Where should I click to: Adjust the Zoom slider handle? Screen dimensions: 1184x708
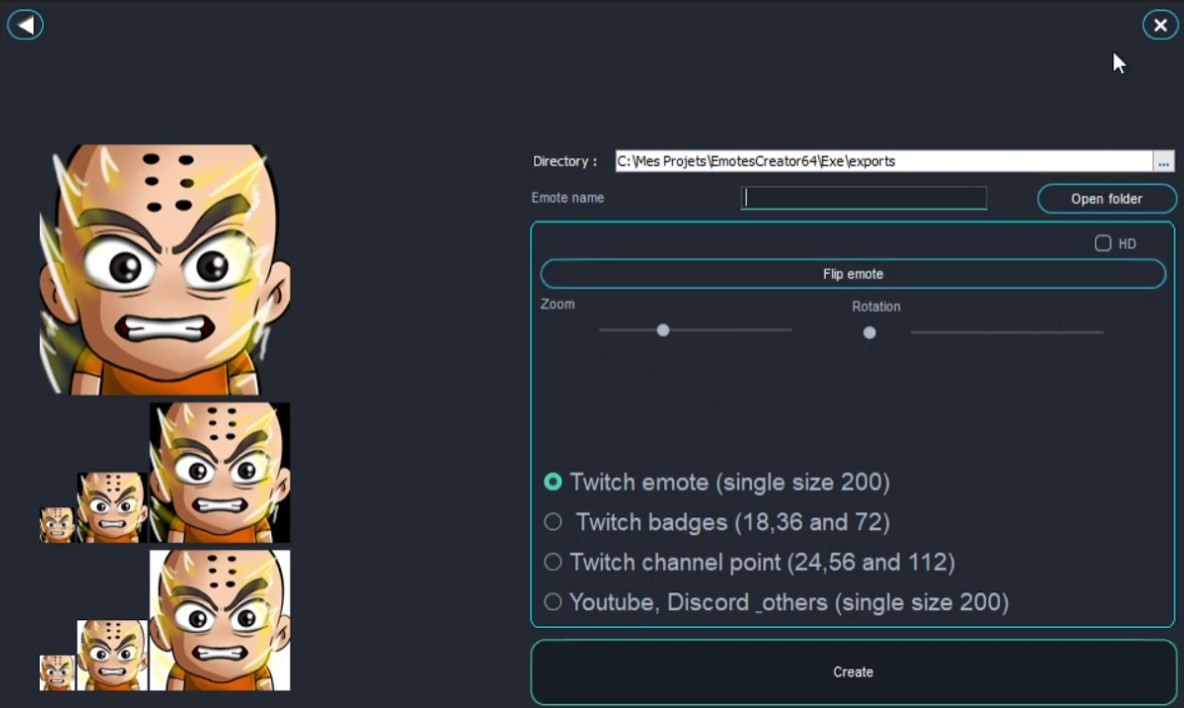663,330
